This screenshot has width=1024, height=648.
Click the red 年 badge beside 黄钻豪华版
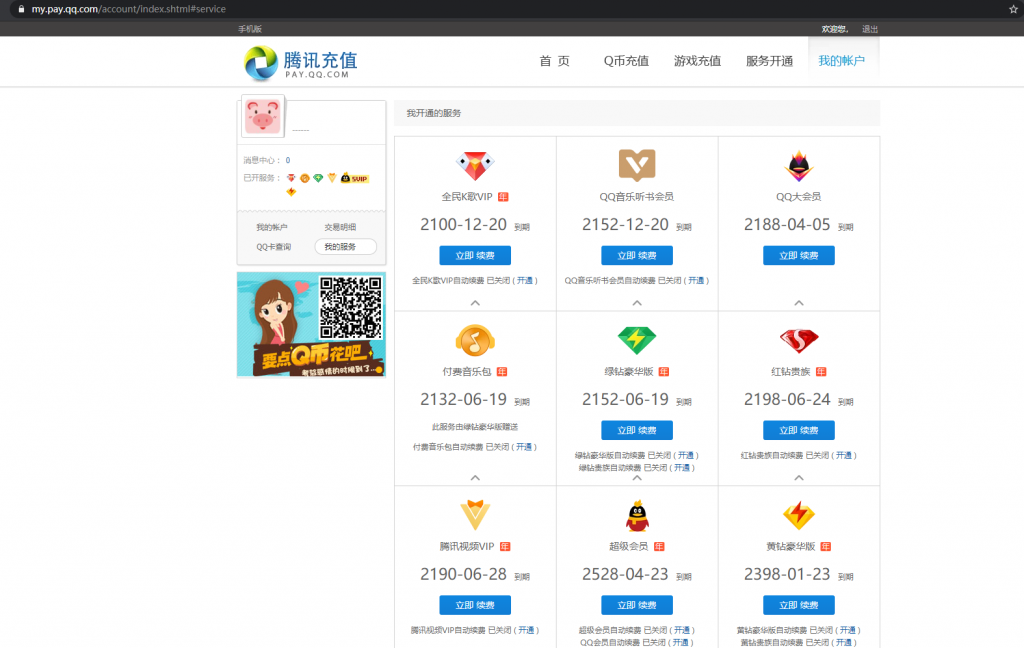826,547
